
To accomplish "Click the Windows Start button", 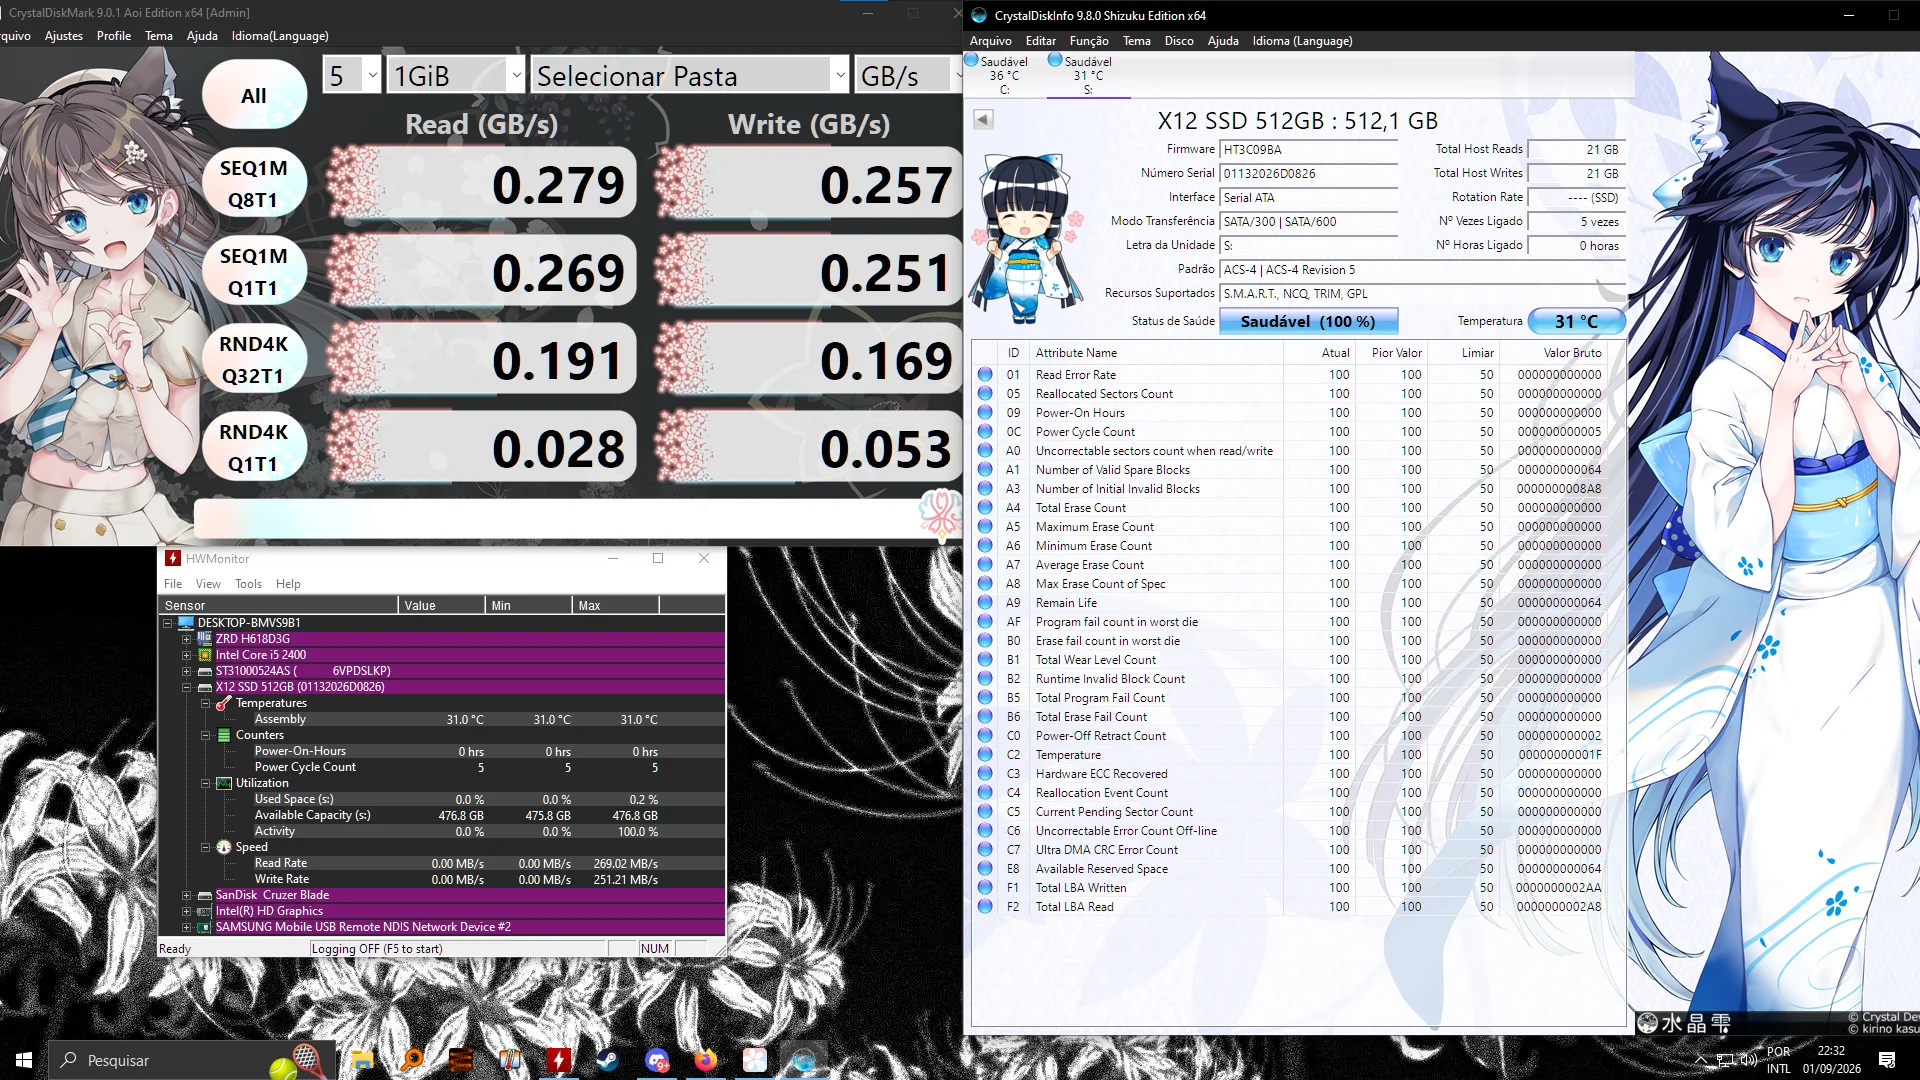I will 24,1060.
